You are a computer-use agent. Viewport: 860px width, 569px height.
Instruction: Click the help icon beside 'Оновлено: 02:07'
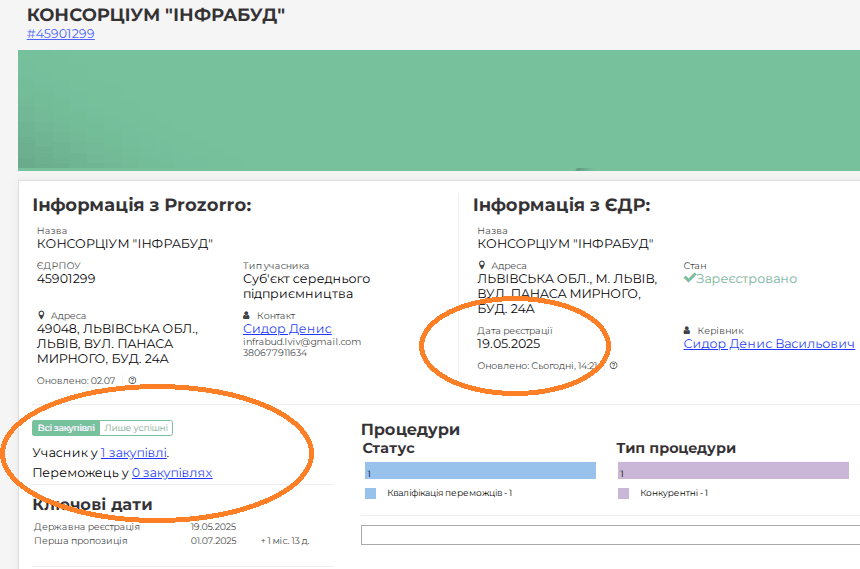click(132, 380)
